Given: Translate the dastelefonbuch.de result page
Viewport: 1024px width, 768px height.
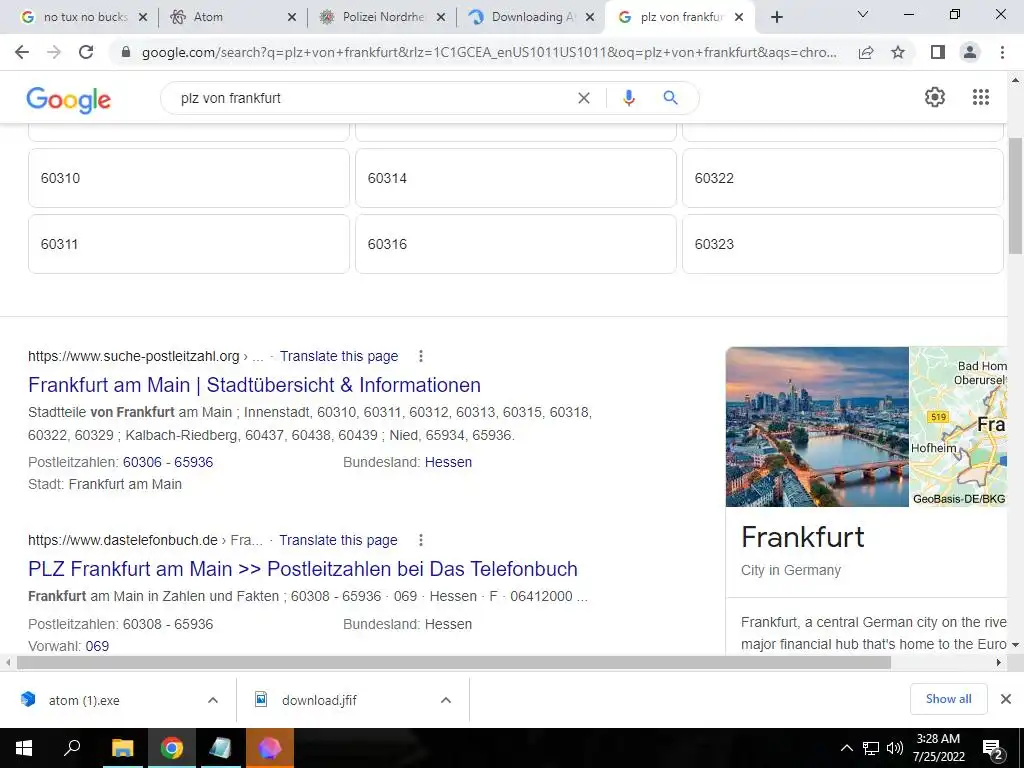Looking at the screenshot, I should pos(338,540).
